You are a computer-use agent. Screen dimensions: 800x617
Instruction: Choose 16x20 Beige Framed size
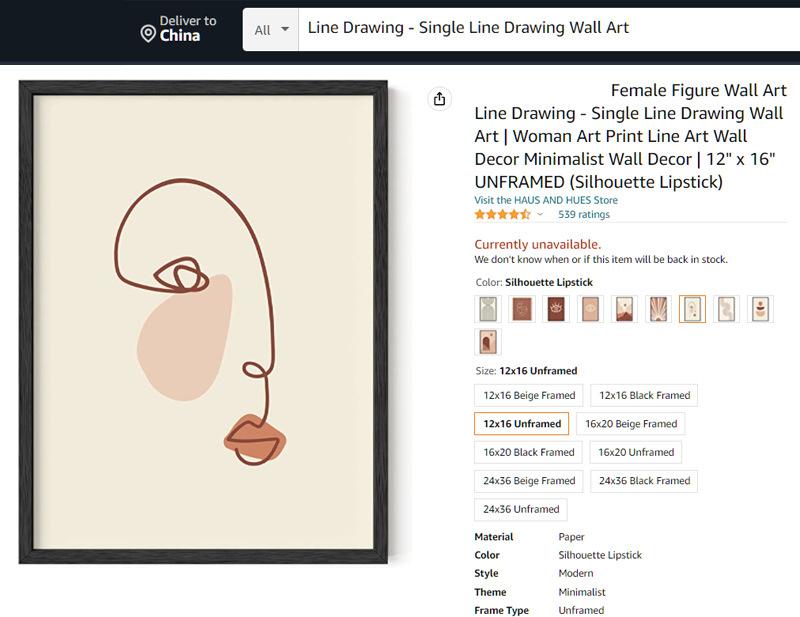(631, 424)
